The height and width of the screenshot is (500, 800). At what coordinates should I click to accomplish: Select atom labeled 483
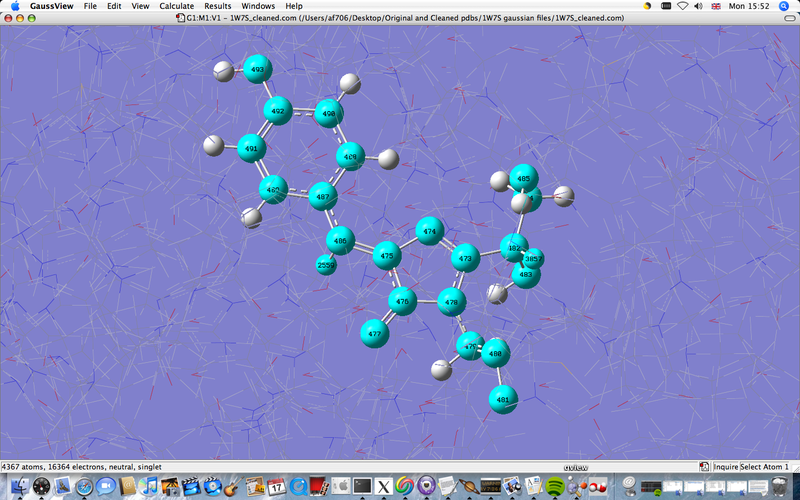pos(526,275)
